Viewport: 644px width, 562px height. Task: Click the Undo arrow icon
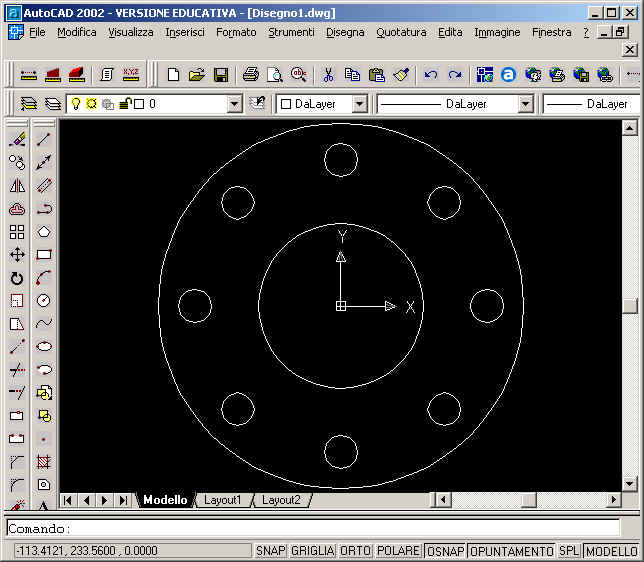coord(431,75)
